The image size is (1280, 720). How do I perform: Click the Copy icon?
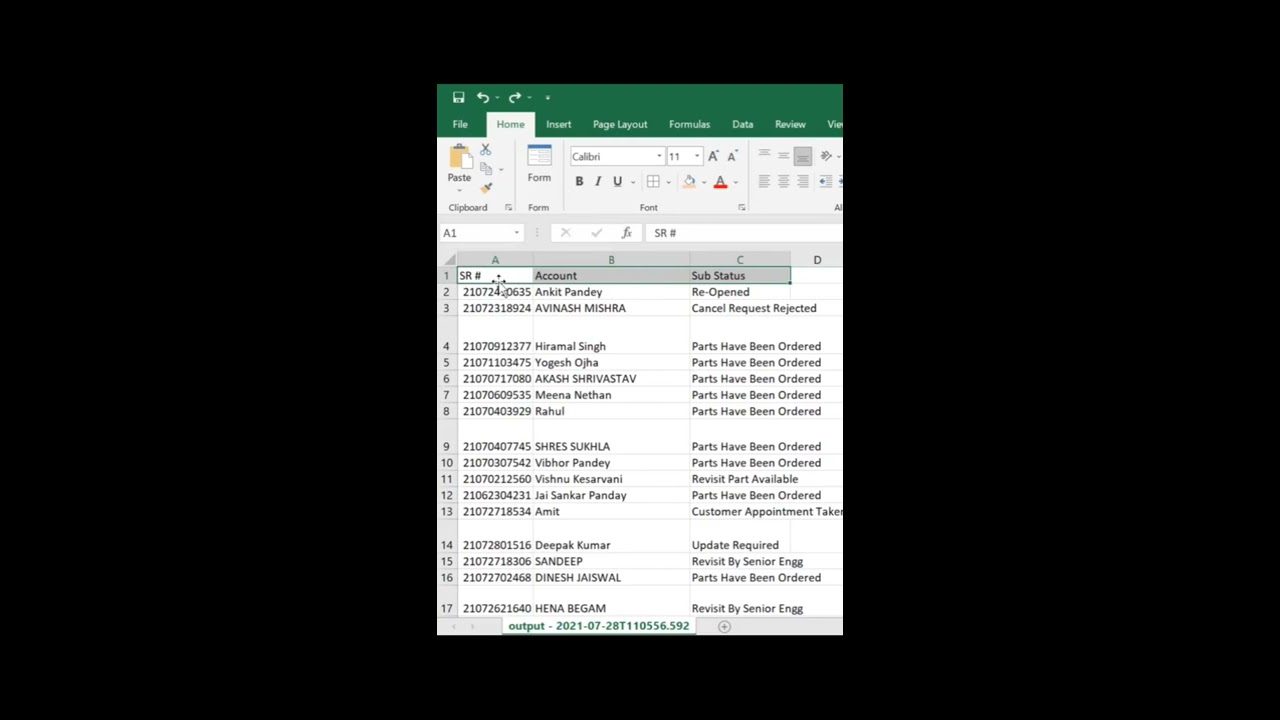485,169
